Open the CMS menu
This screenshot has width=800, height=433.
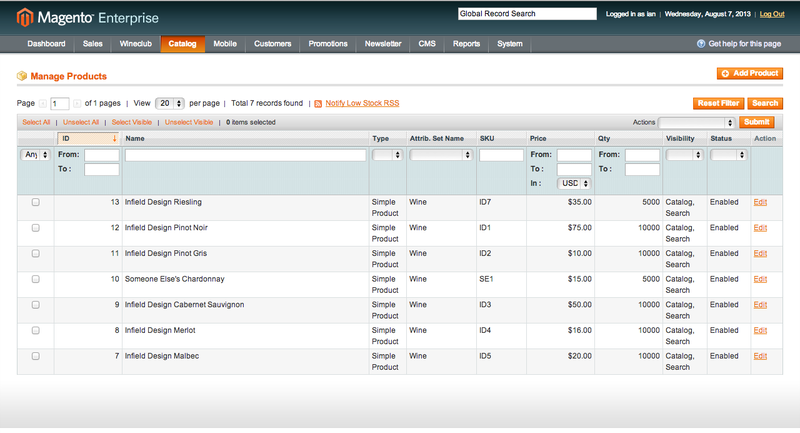[427, 44]
